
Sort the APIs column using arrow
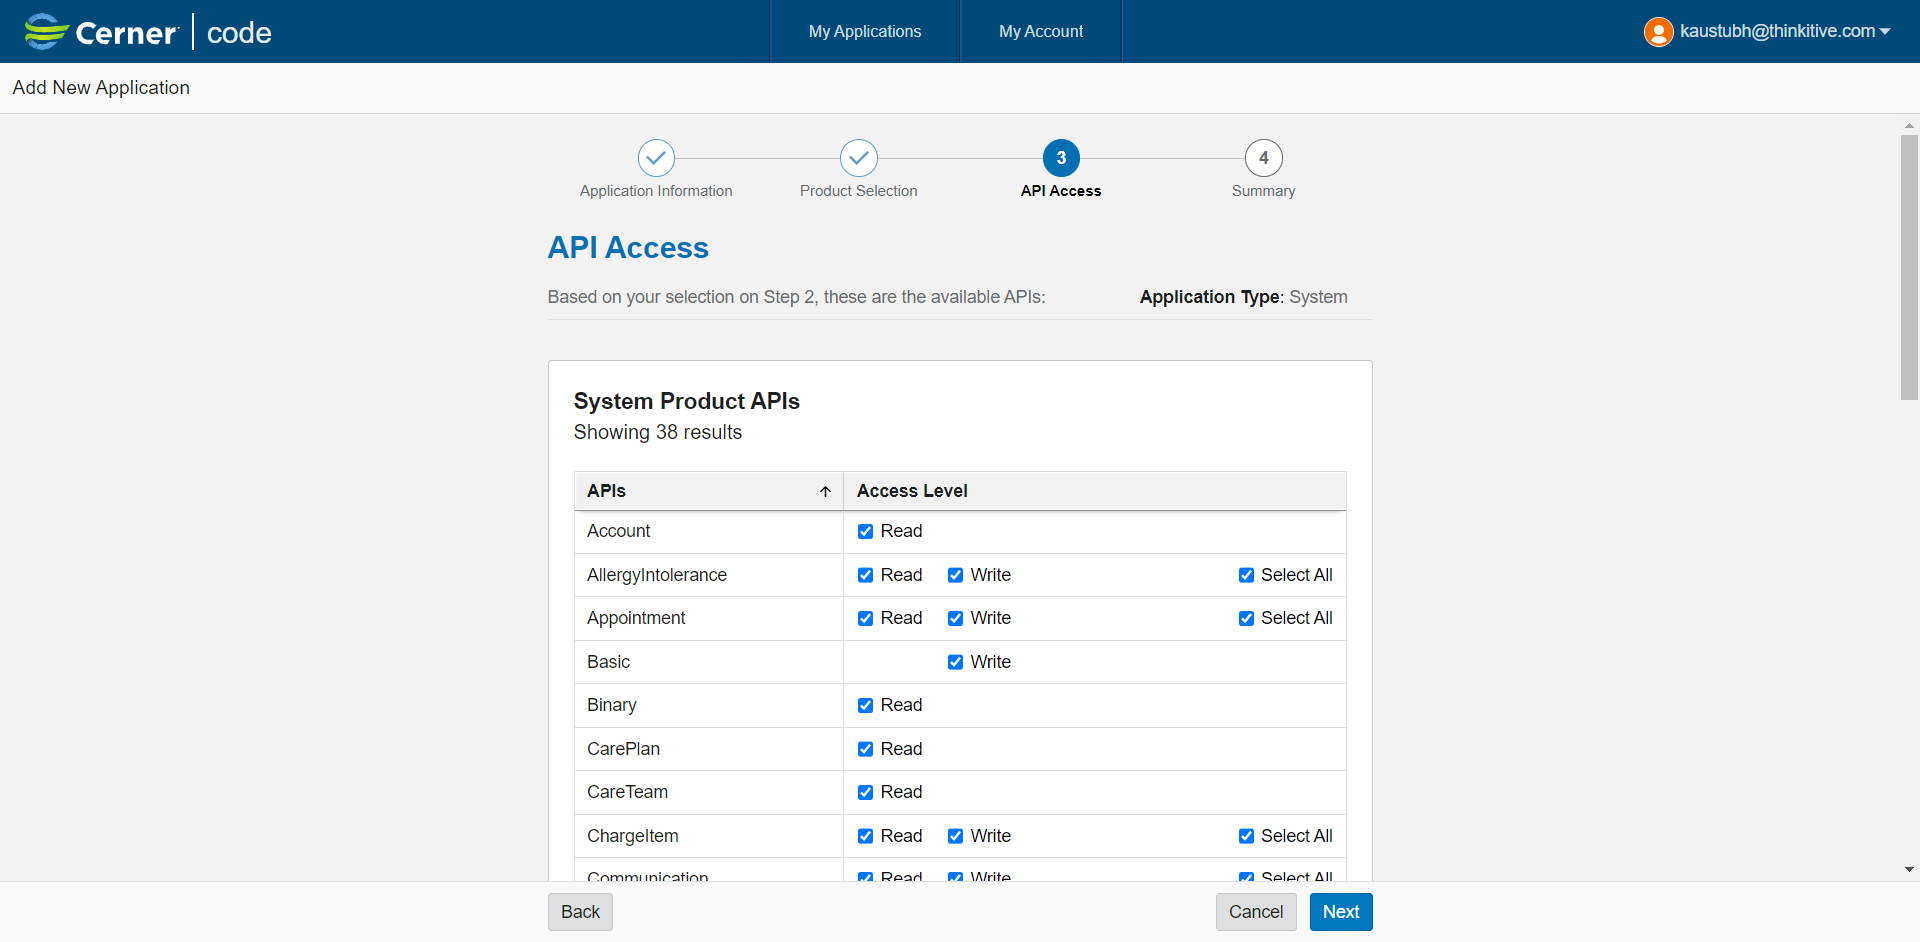(x=826, y=491)
